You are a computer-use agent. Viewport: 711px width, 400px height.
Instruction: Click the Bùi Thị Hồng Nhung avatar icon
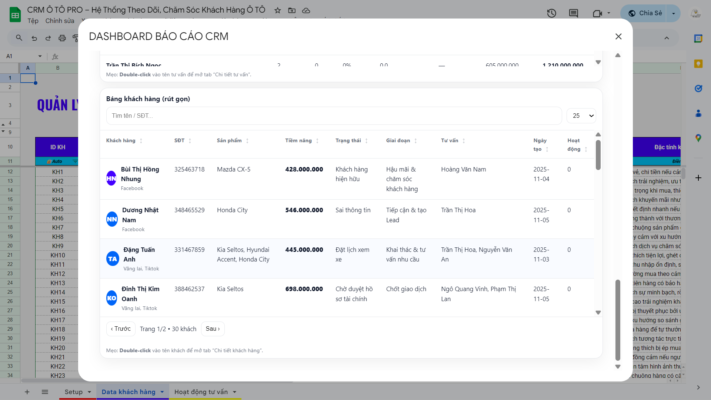(x=112, y=177)
